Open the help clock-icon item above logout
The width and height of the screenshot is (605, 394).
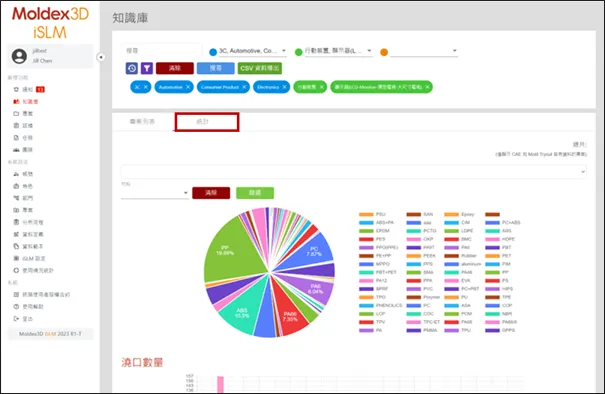tap(29, 307)
